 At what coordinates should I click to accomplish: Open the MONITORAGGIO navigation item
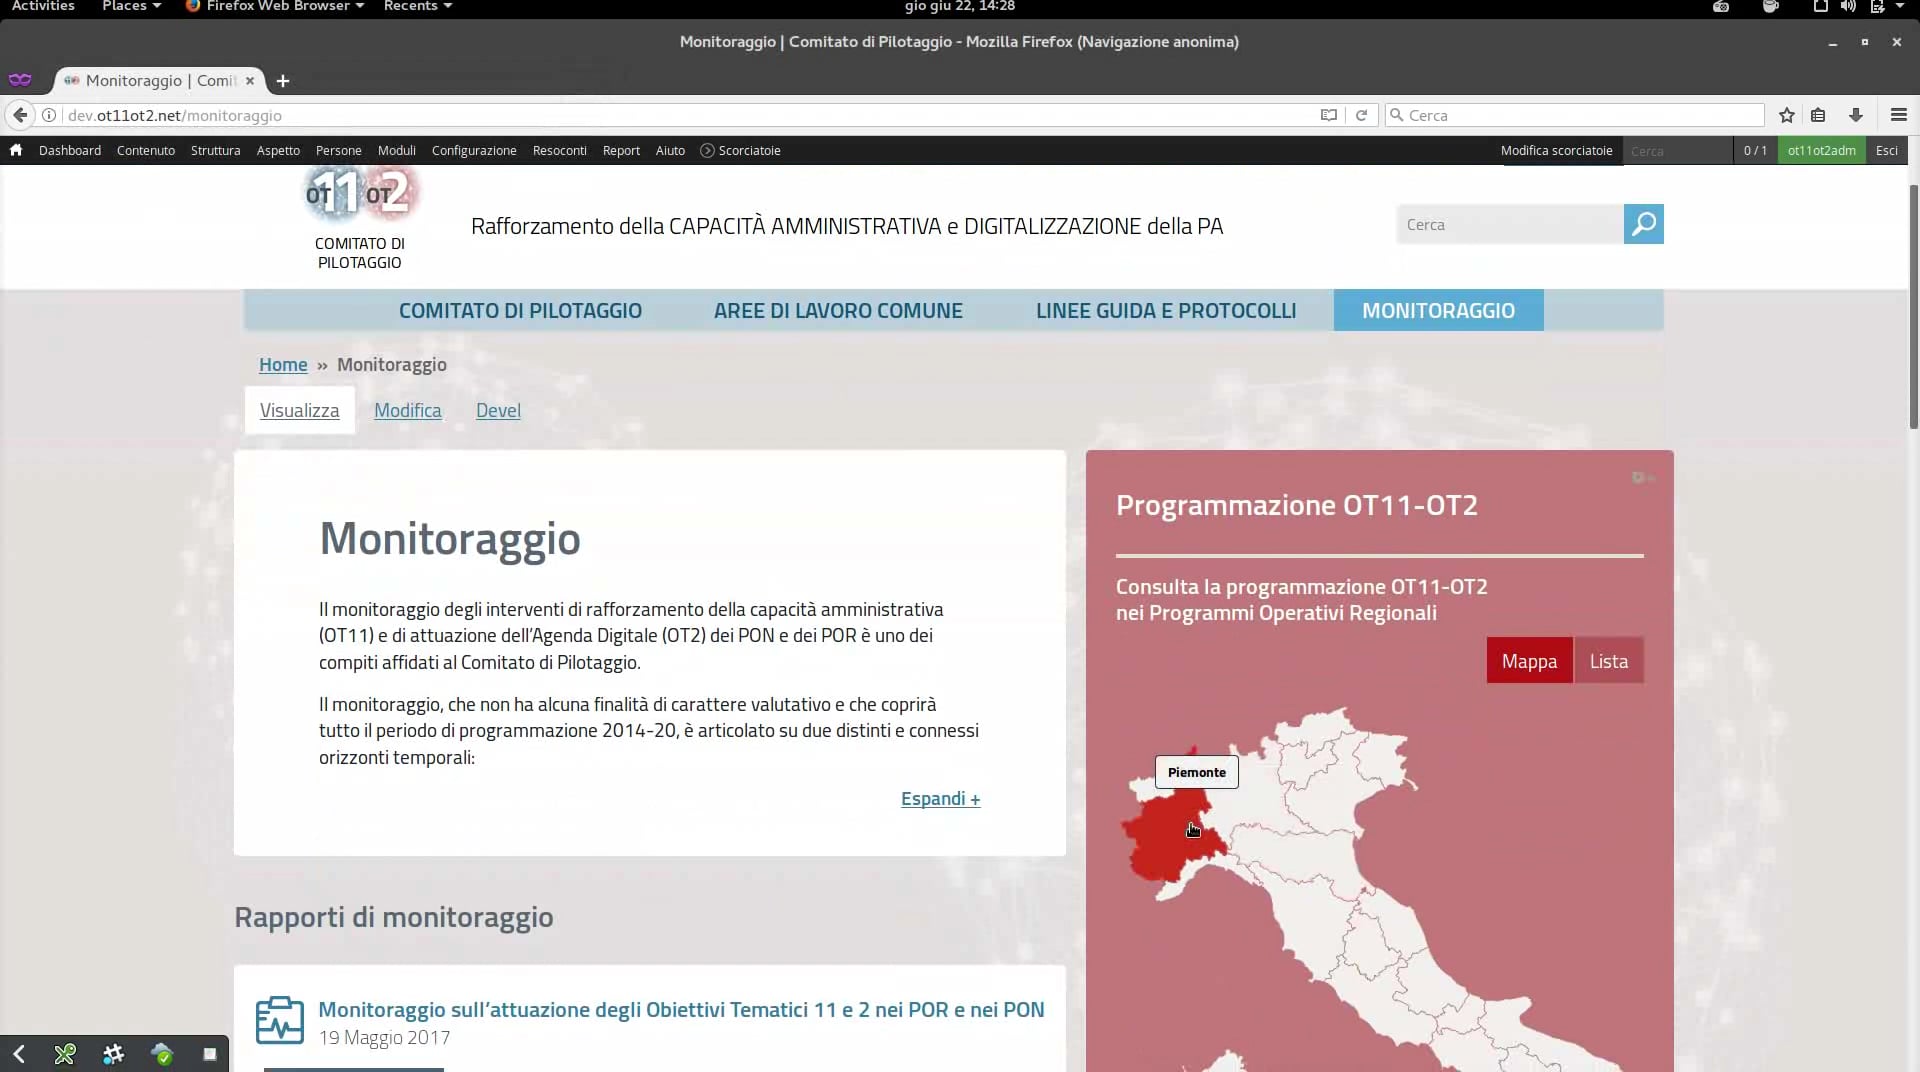pyautogui.click(x=1438, y=310)
